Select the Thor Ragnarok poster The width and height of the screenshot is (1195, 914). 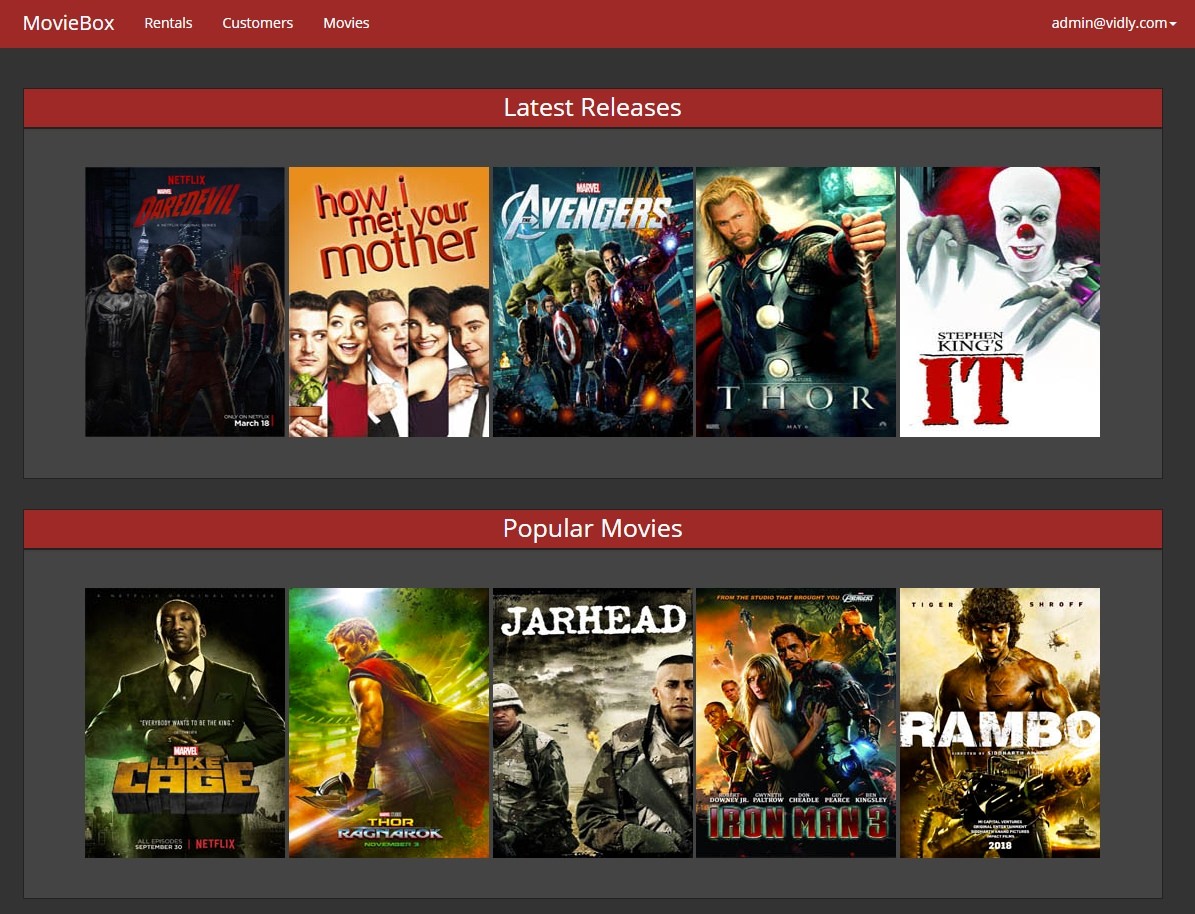pyautogui.click(x=389, y=723)
